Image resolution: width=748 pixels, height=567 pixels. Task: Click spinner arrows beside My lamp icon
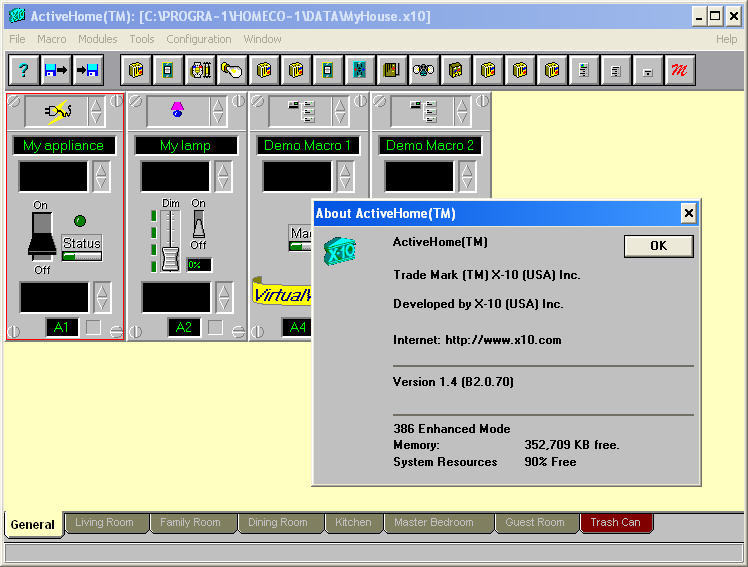tap(218, 110)
